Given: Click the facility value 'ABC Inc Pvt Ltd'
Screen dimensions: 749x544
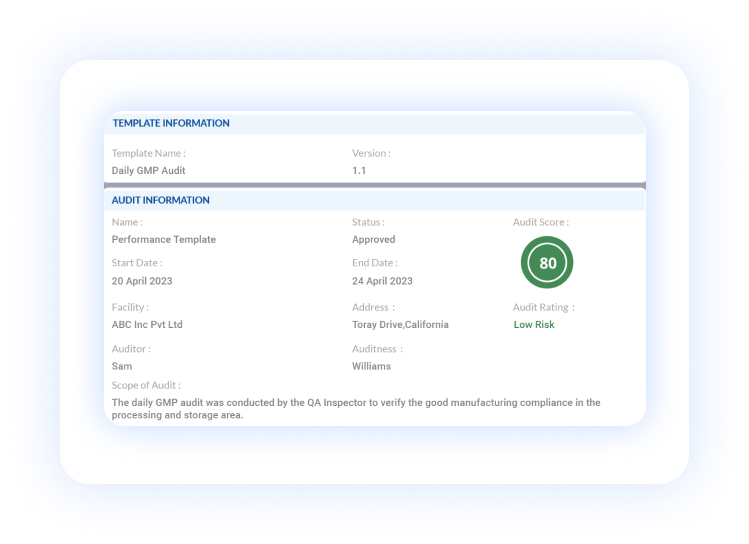Looking at the screenshot, I should coord(147,324).
